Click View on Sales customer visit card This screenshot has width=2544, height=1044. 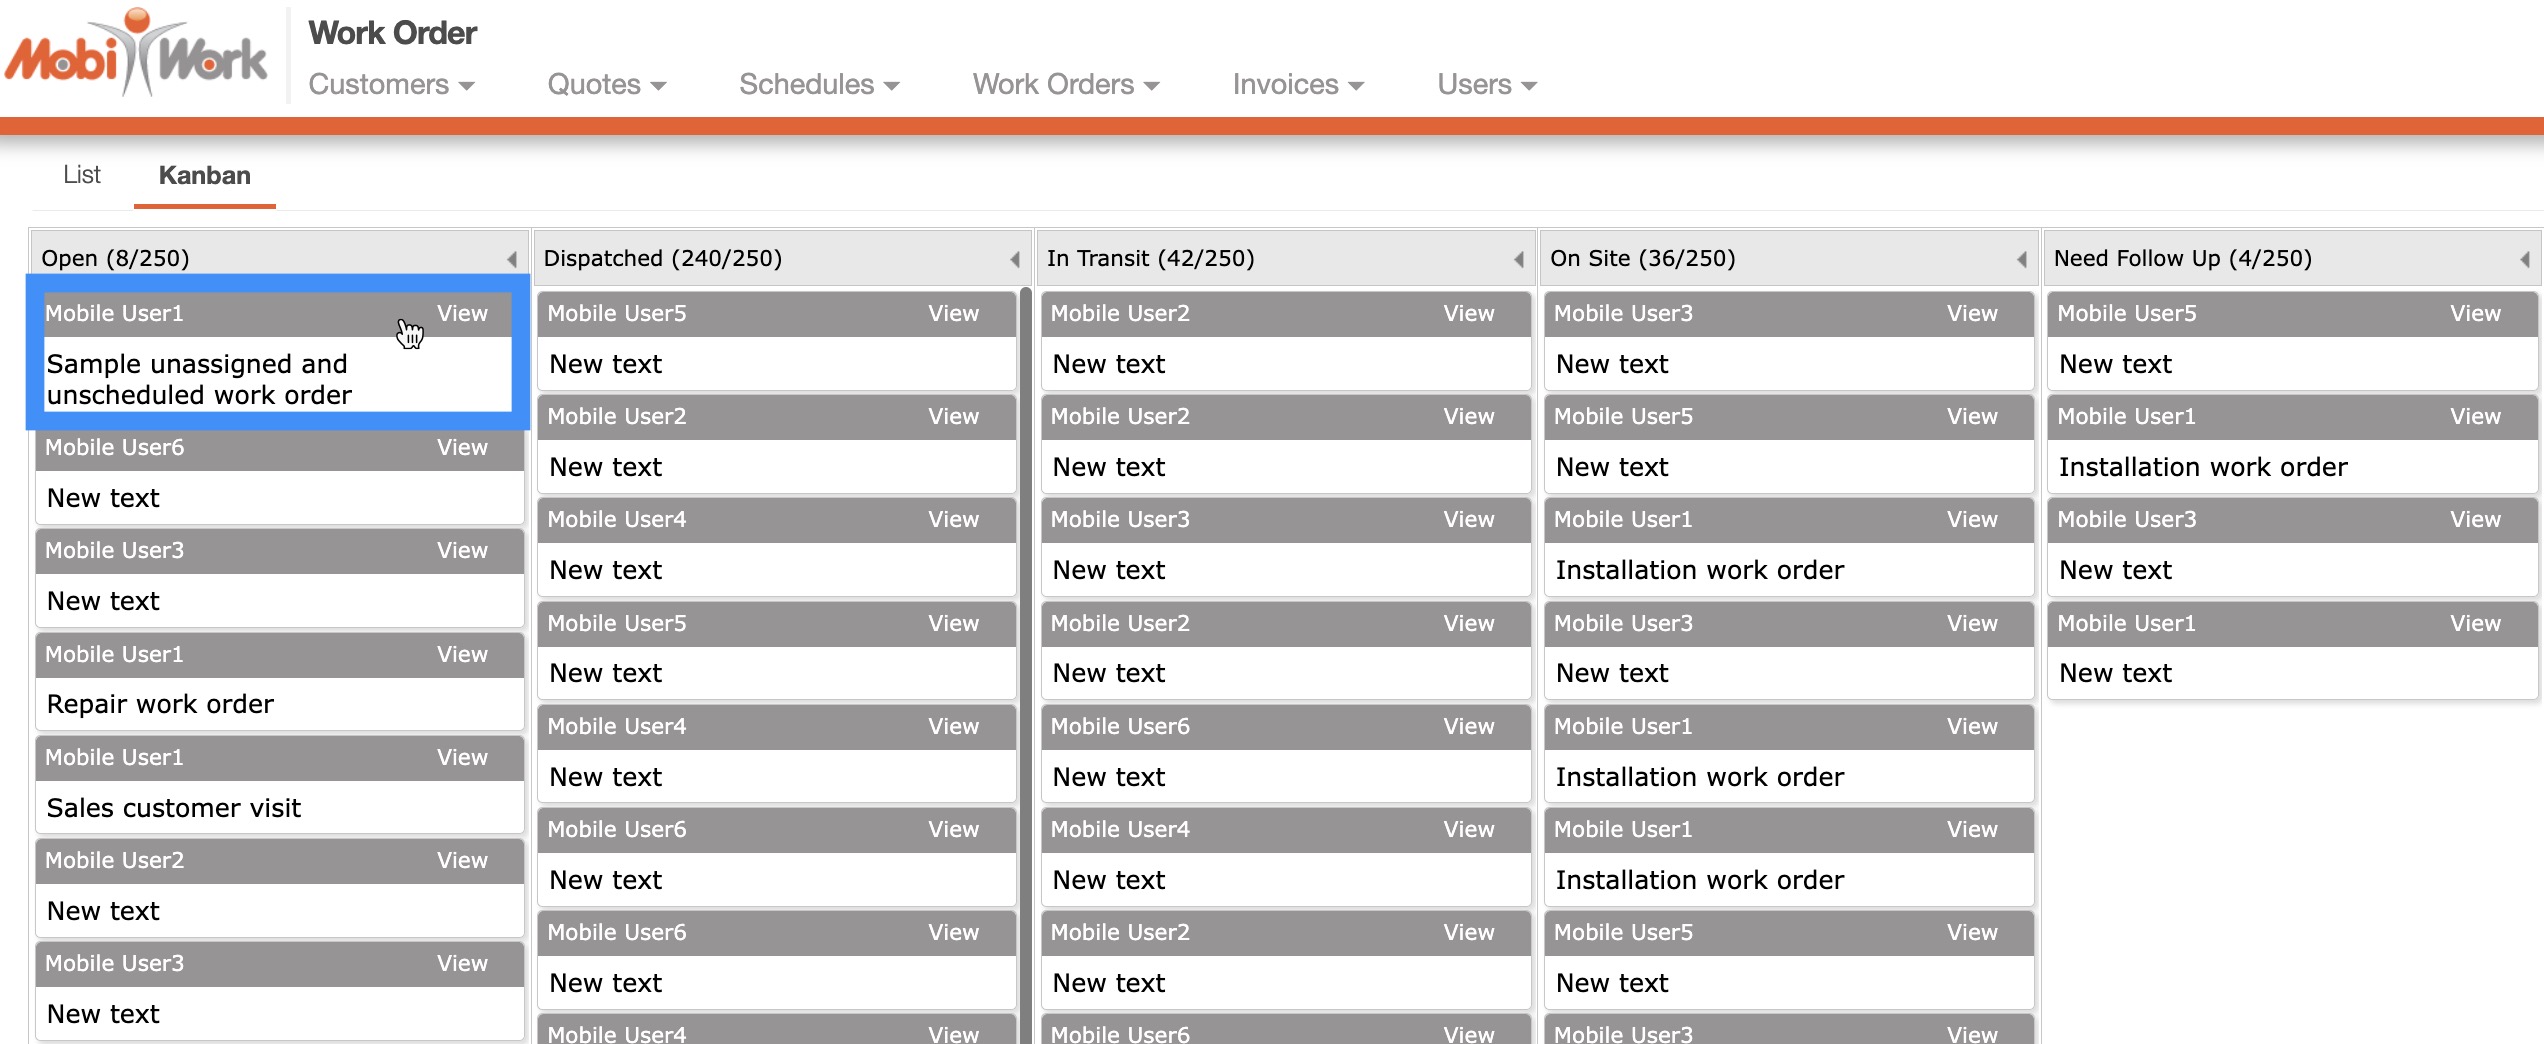(x=462, y=758)
